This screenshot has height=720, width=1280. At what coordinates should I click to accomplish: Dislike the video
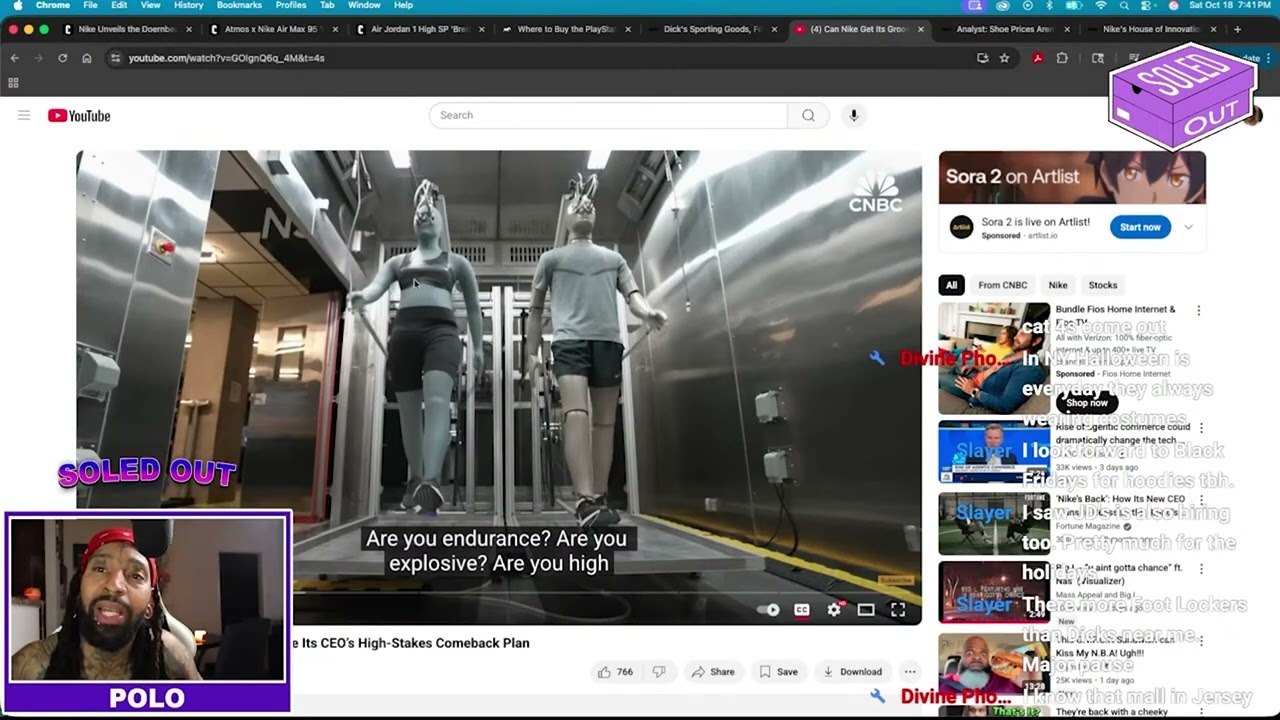(659, 672)
